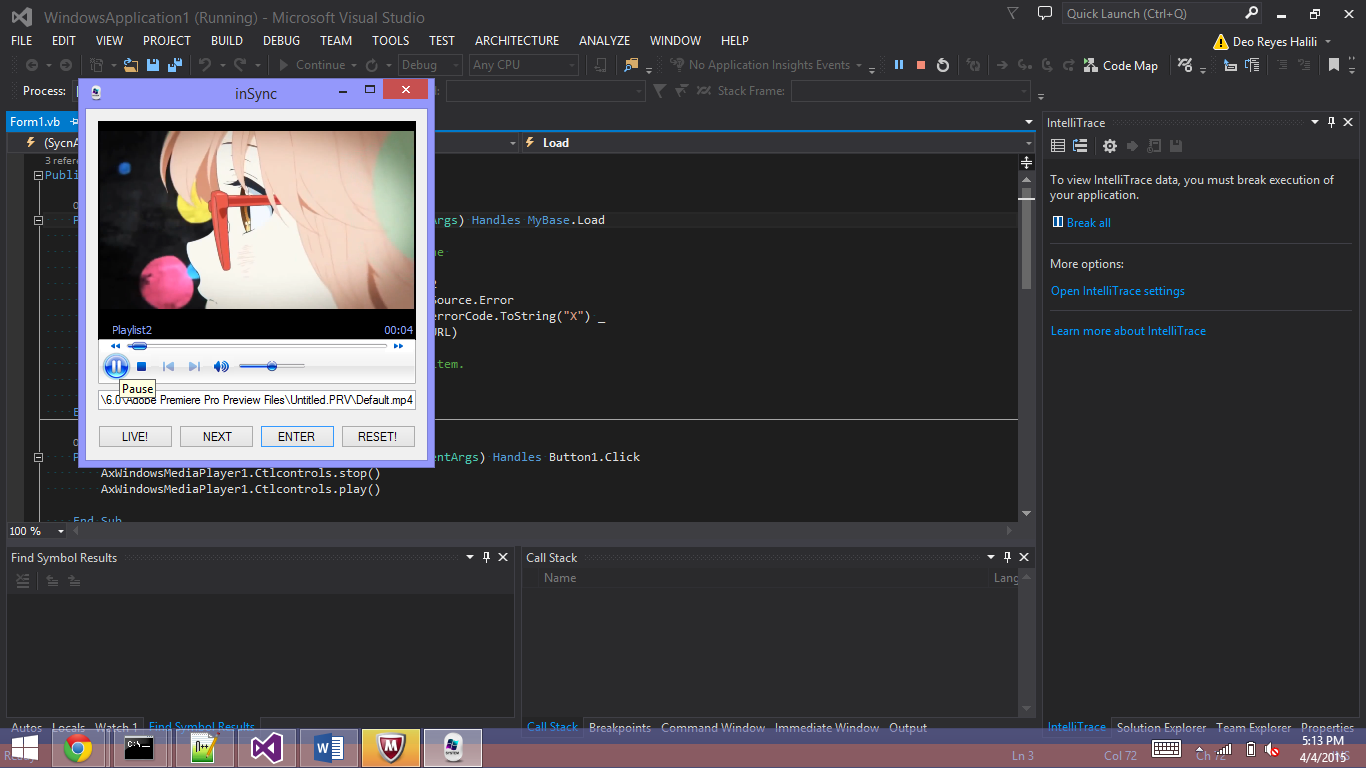Open the Debug configuration dropdown
1366x768 pixels.
tap(430, 65)
